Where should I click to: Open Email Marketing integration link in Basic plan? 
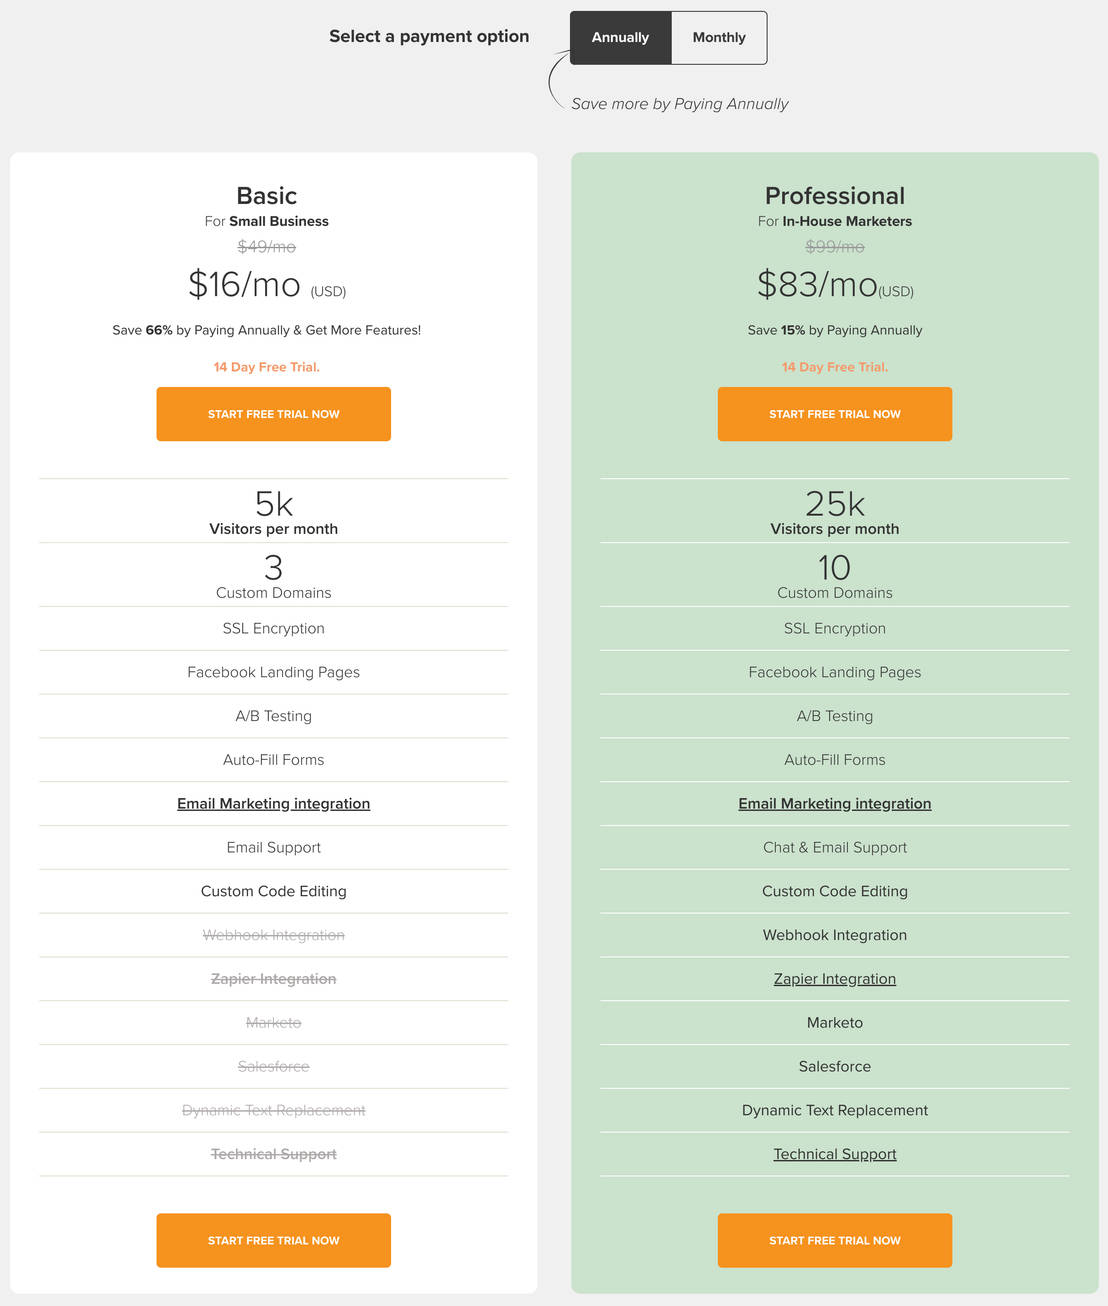[x=273, y=804]
